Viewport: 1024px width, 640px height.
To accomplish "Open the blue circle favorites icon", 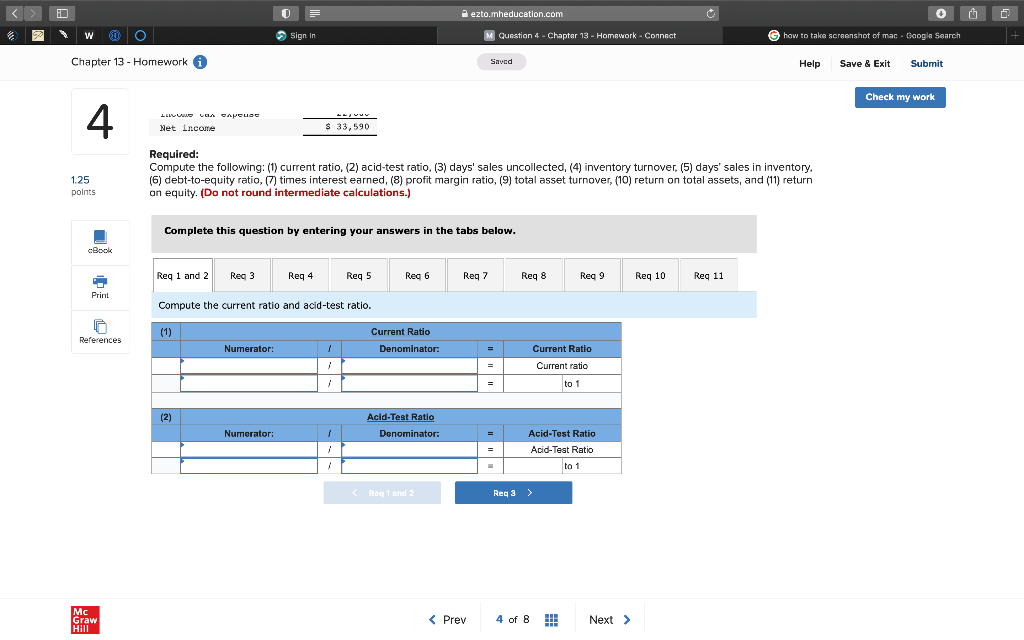I will pos(140,35).
